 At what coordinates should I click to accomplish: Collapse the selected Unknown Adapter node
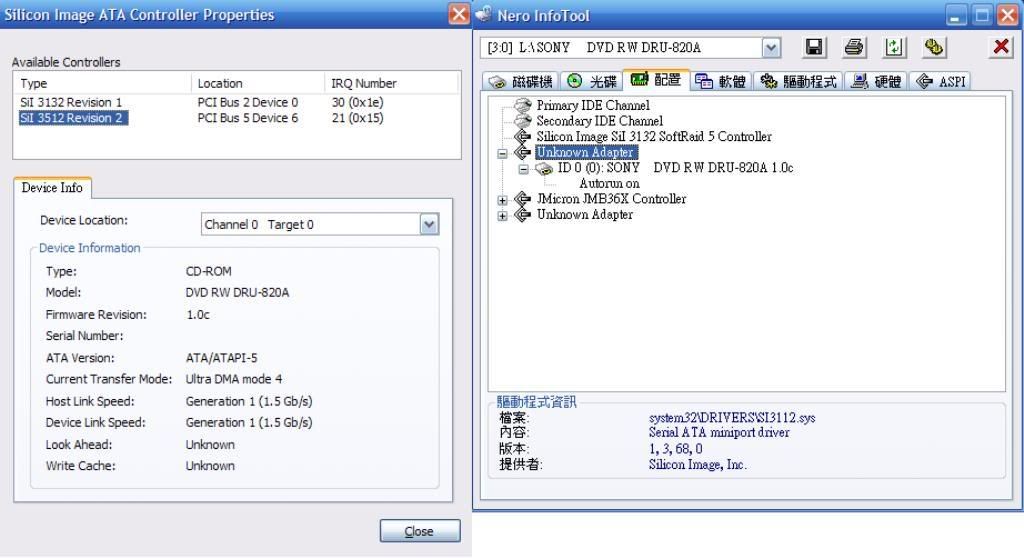coord(502,154)
